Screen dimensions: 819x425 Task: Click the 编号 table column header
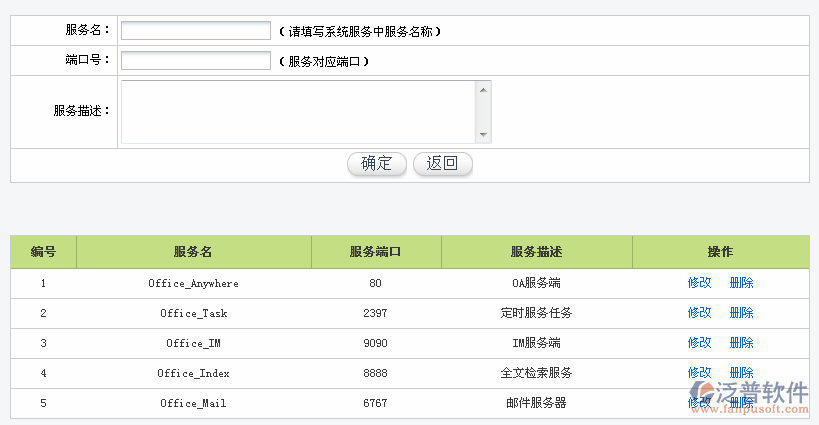point(43,252)
